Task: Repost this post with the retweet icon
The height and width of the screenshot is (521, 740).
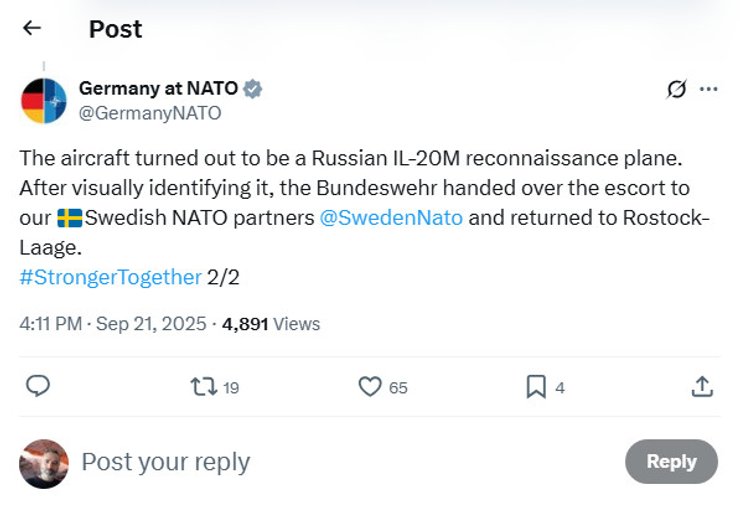Action: click(204, 386)
